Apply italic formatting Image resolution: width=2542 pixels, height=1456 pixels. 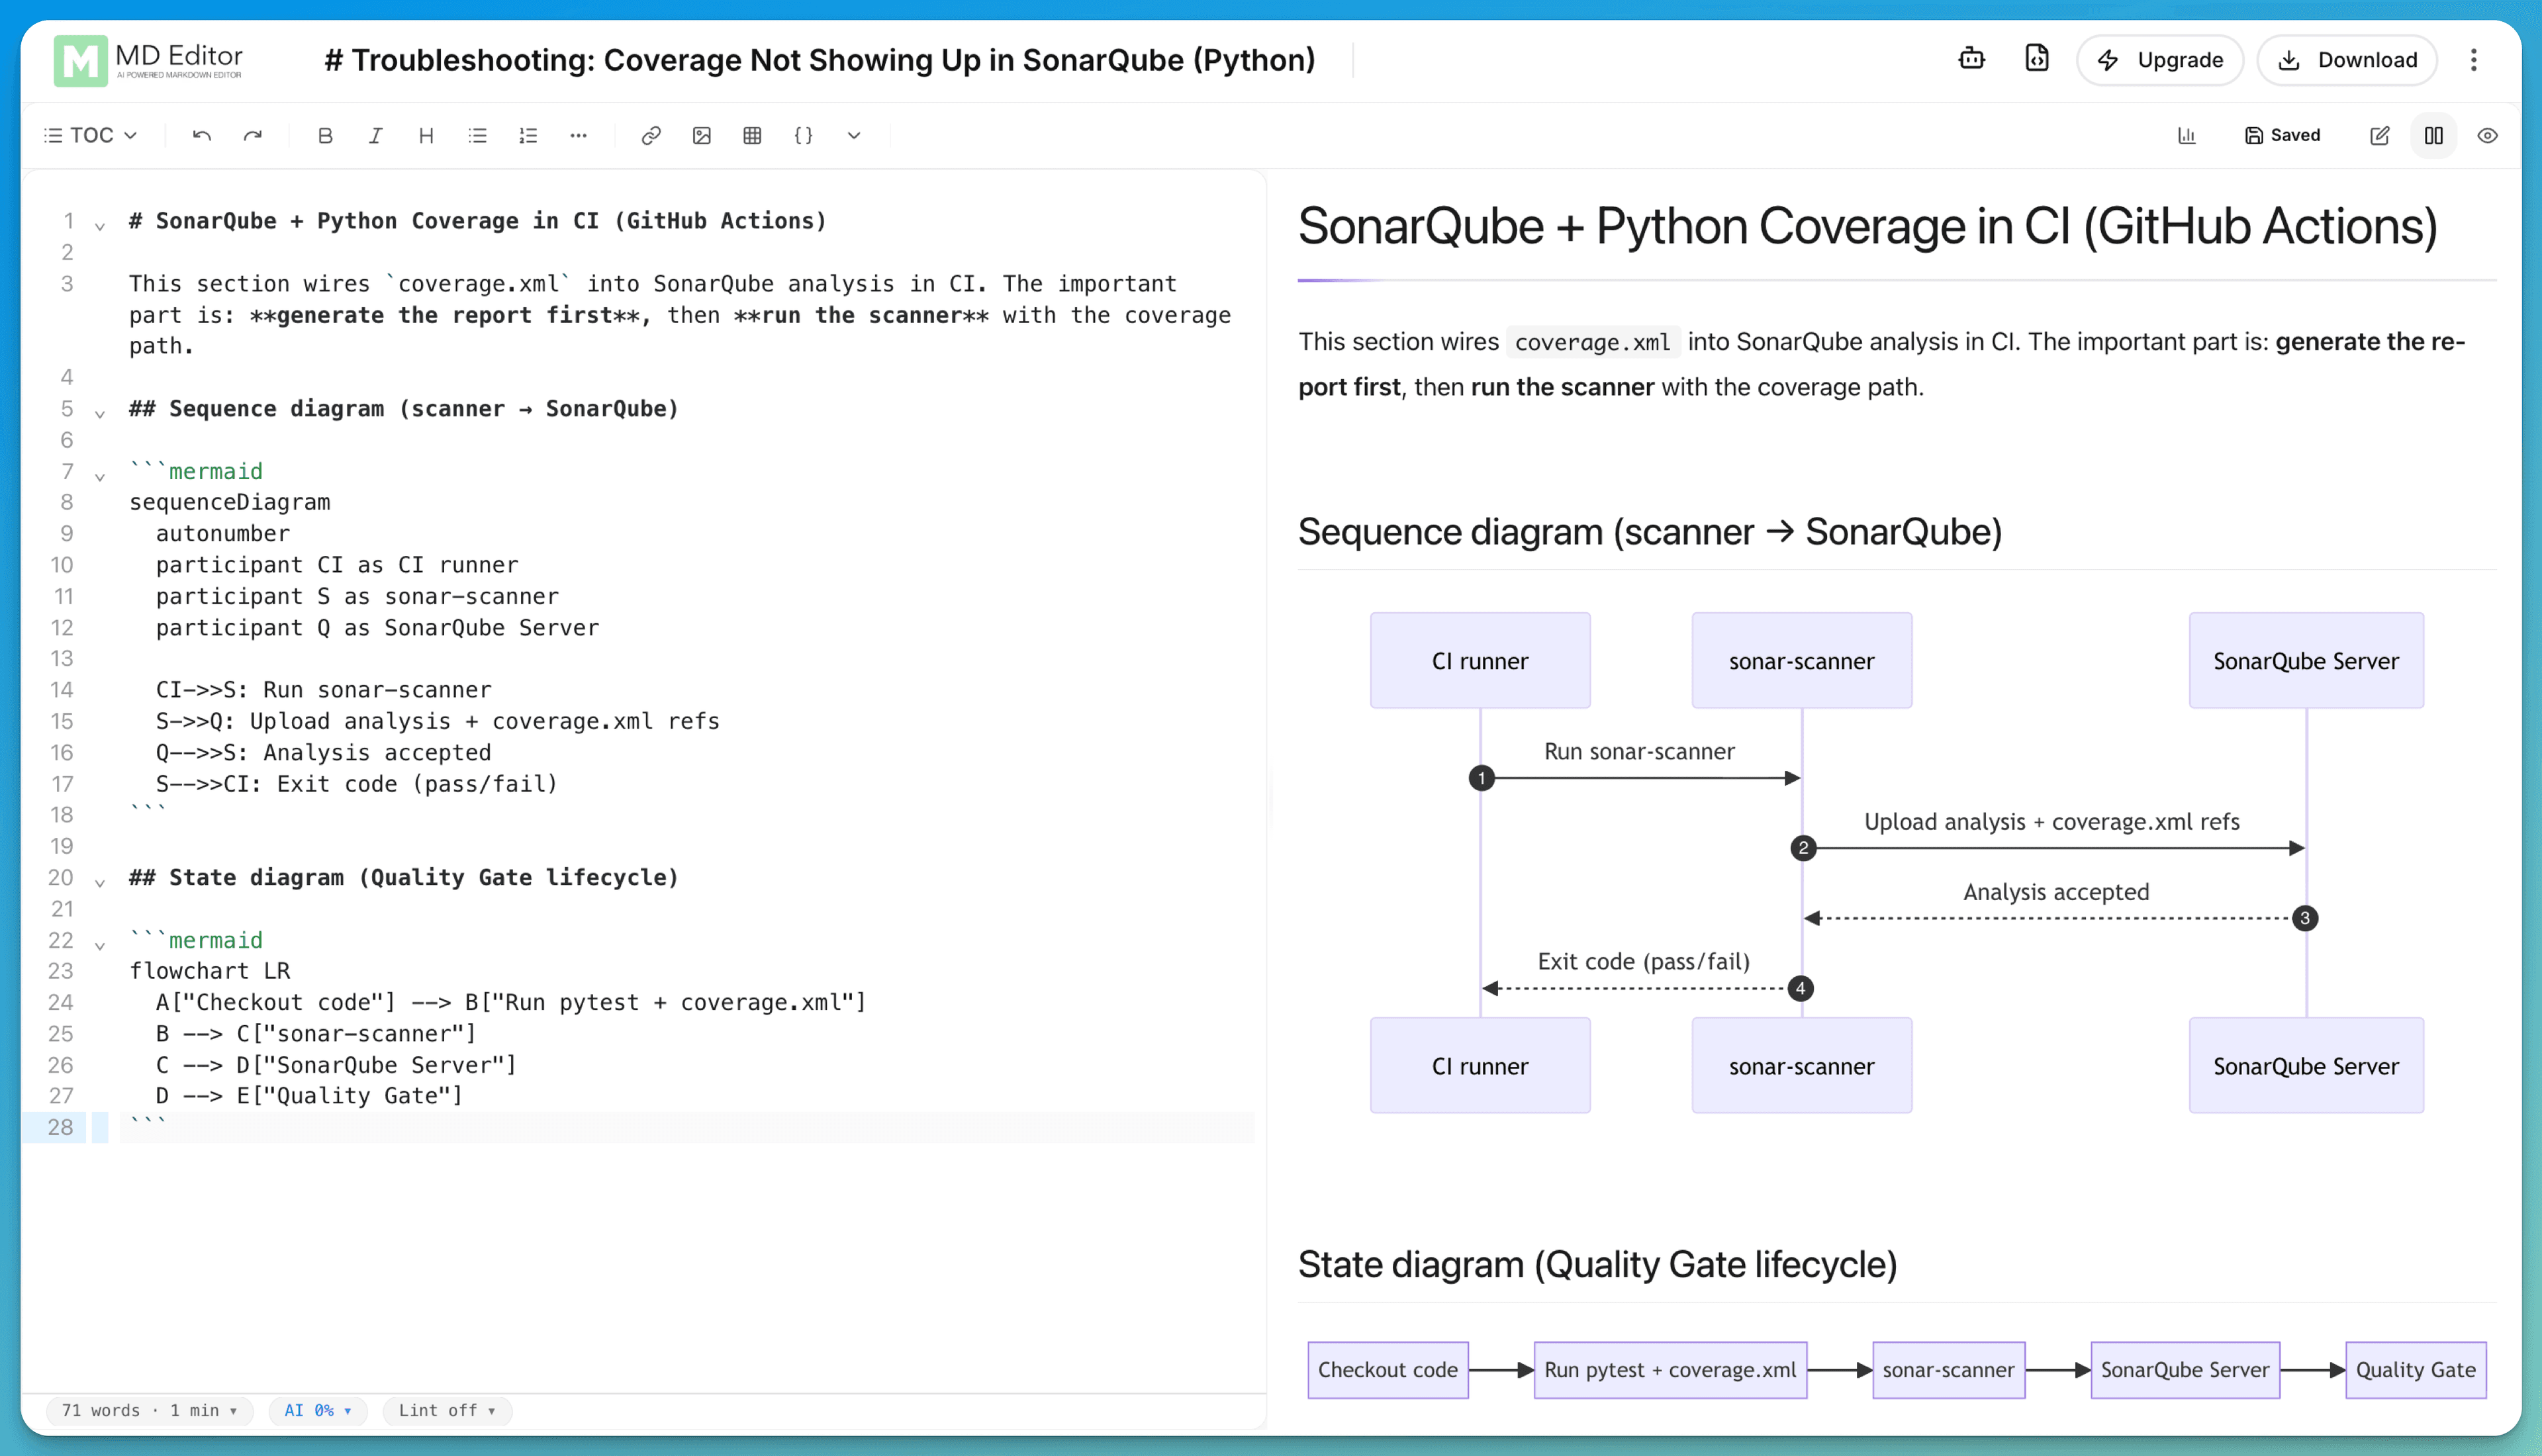click(x=375, y=135)
